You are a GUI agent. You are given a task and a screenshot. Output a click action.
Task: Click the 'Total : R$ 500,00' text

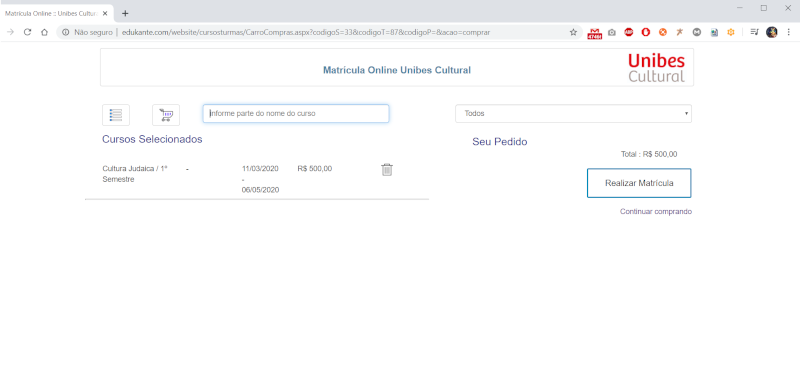tap(649, 154)
